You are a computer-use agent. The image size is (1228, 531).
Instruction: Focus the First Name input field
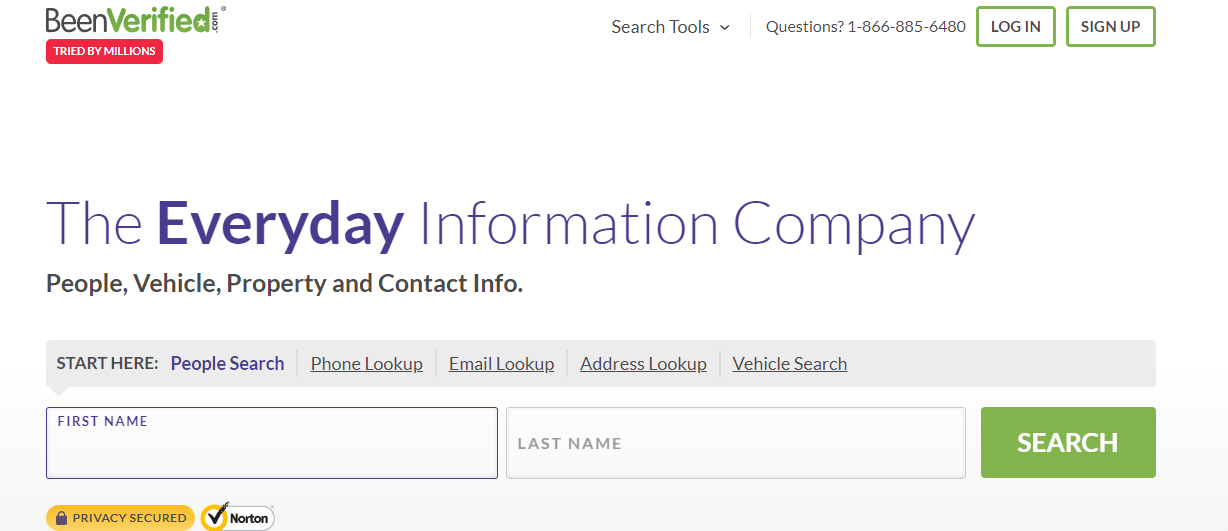point(272,443)
